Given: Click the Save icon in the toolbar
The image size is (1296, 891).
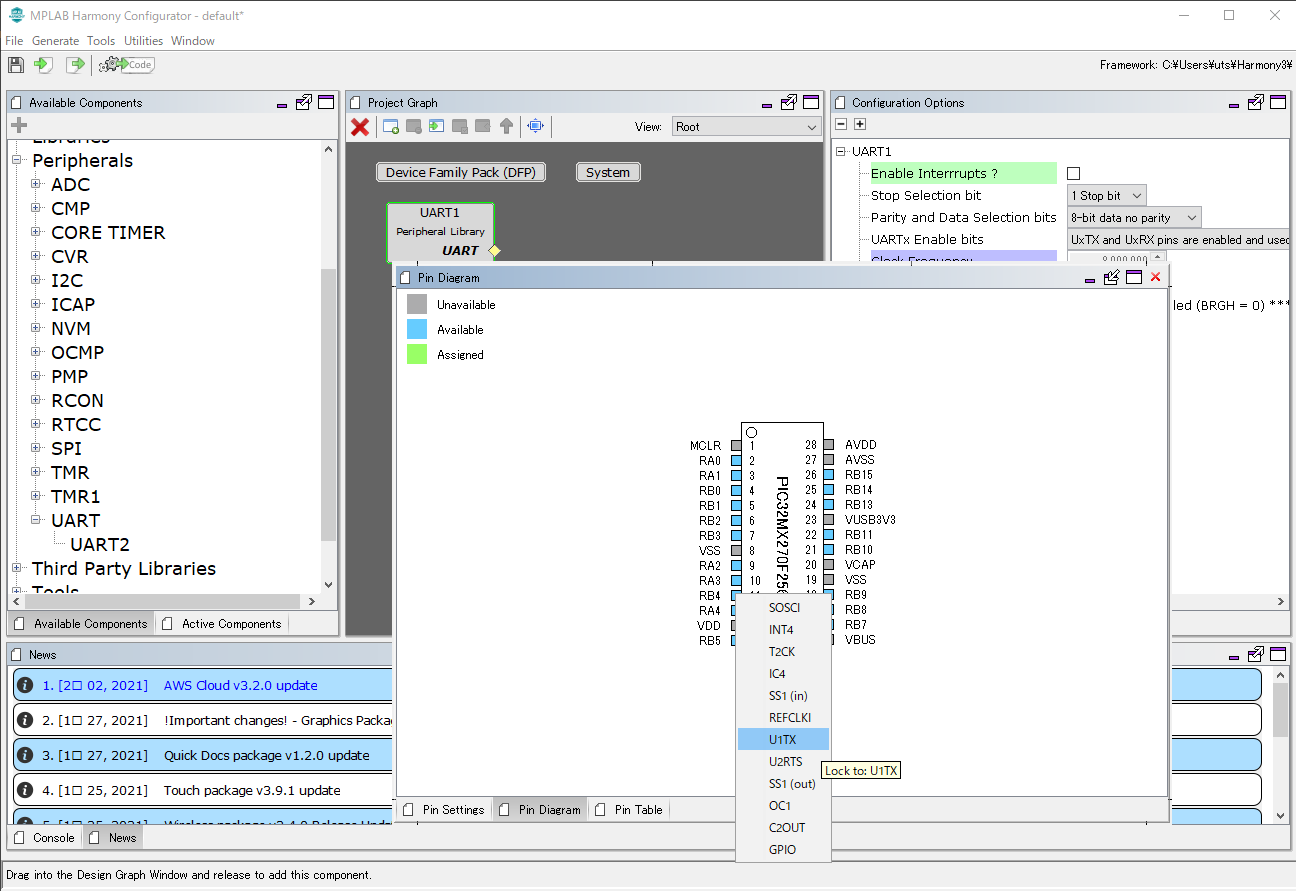Looking at the screenshot, I should click(15, 64).
